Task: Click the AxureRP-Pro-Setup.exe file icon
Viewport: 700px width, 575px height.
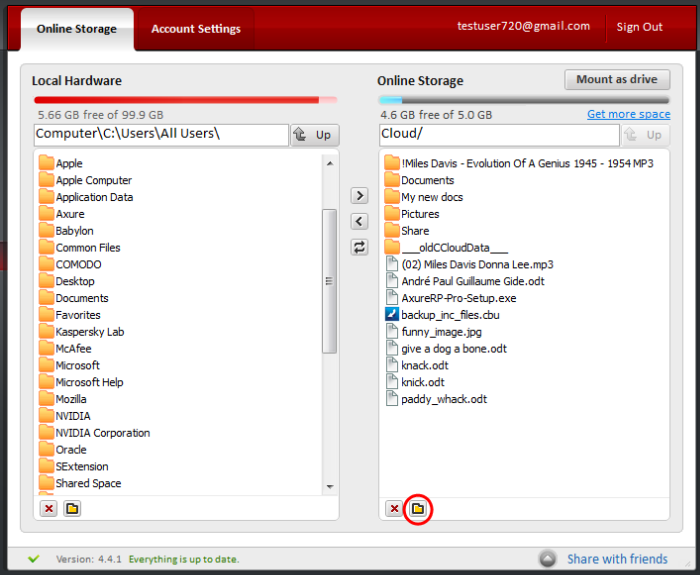Action: click(x=392, y=298)
